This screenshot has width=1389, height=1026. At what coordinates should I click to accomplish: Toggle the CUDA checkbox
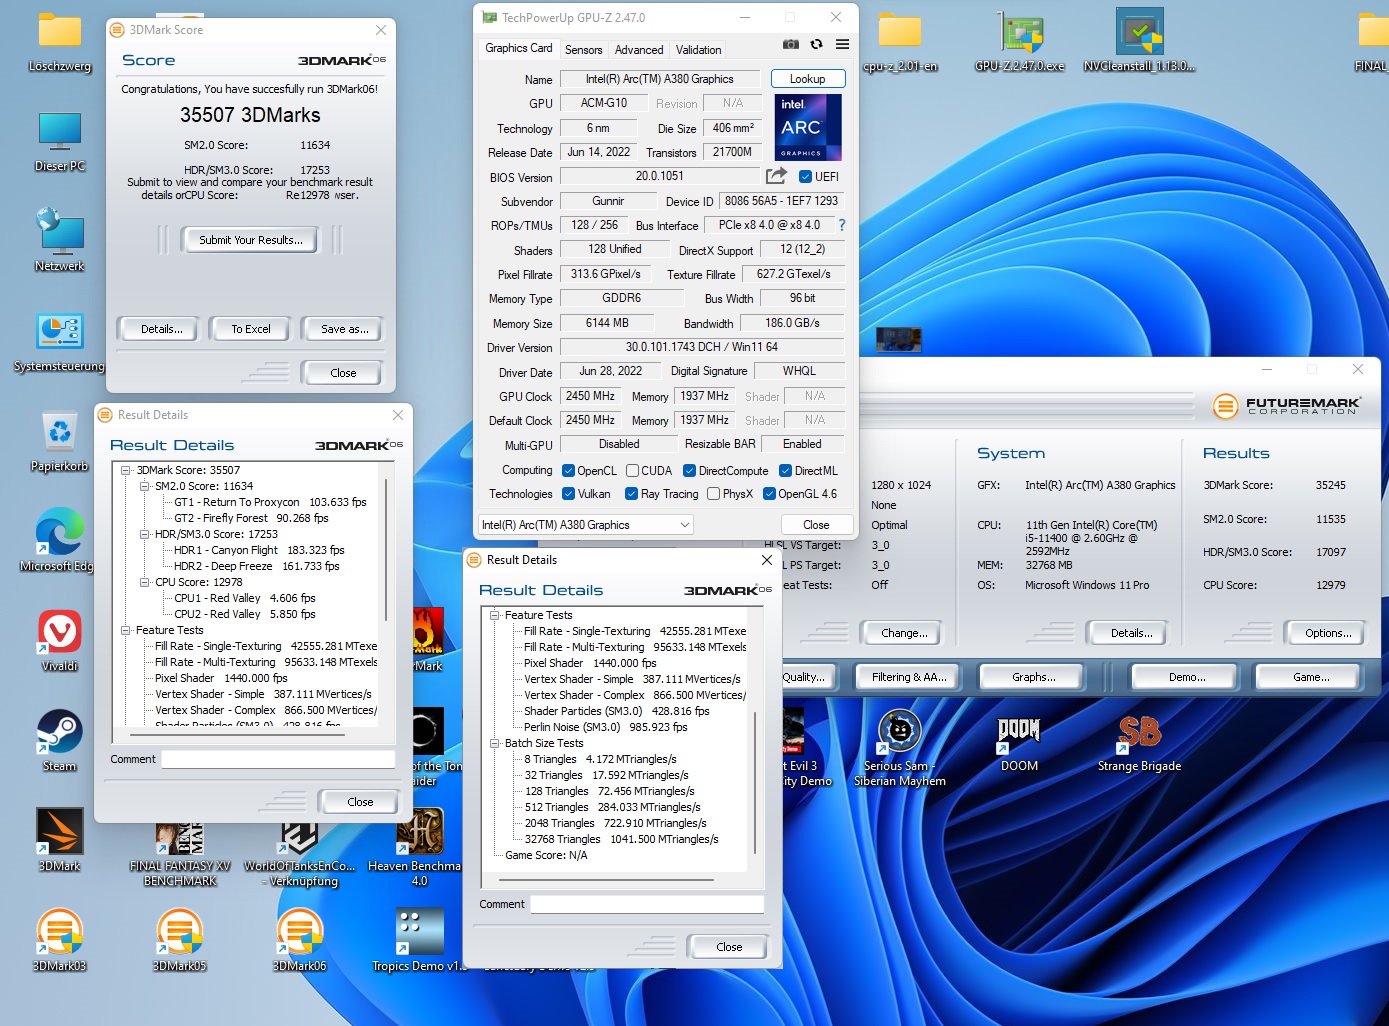pos(632,471)
